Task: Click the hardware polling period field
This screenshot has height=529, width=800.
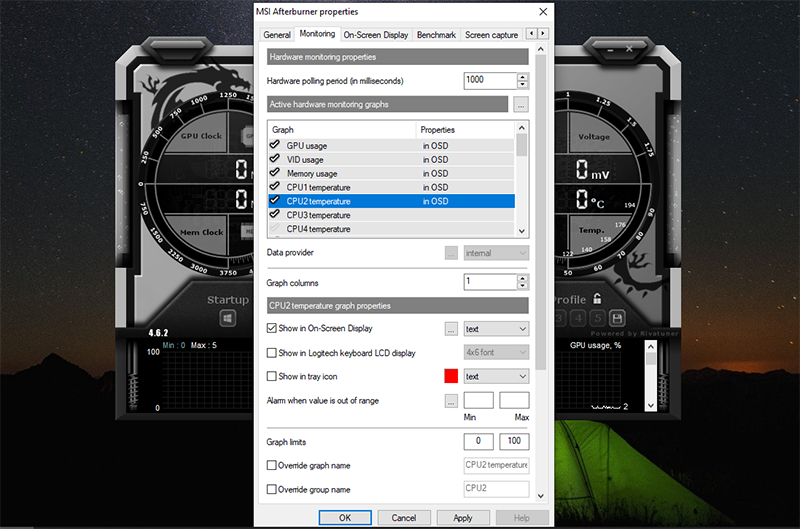Action: [490, 81]
